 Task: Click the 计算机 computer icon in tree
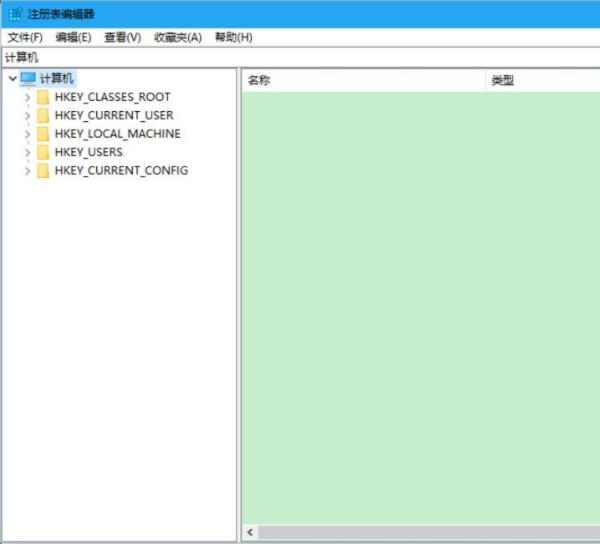28,78
